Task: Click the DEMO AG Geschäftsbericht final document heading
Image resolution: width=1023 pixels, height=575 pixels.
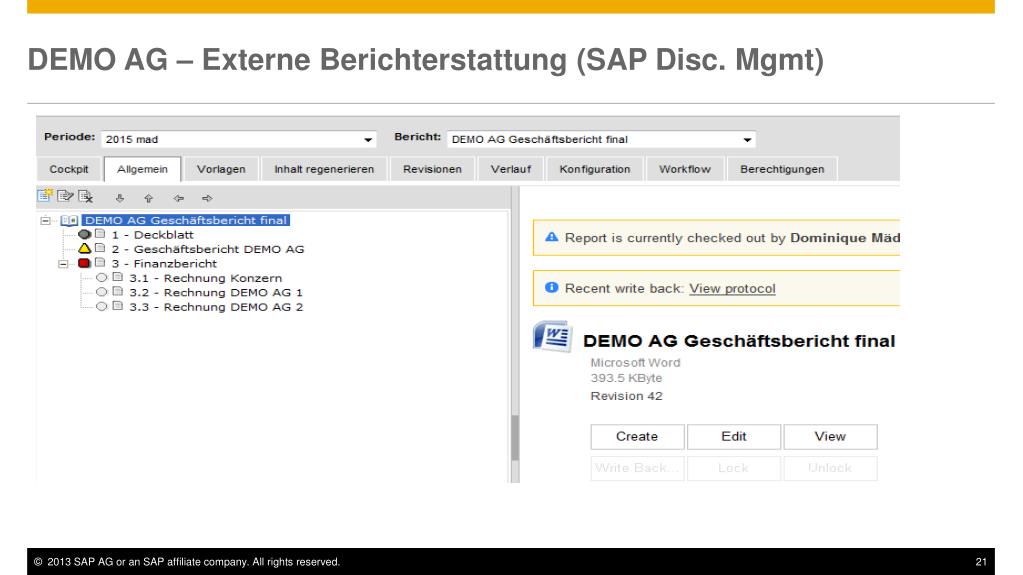Action: (739, 341)
